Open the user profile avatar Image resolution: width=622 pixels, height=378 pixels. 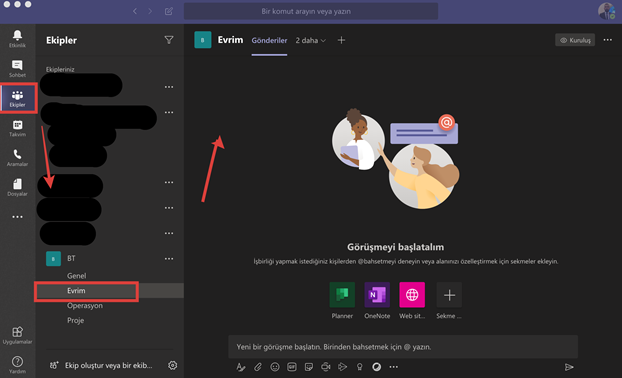607,11
